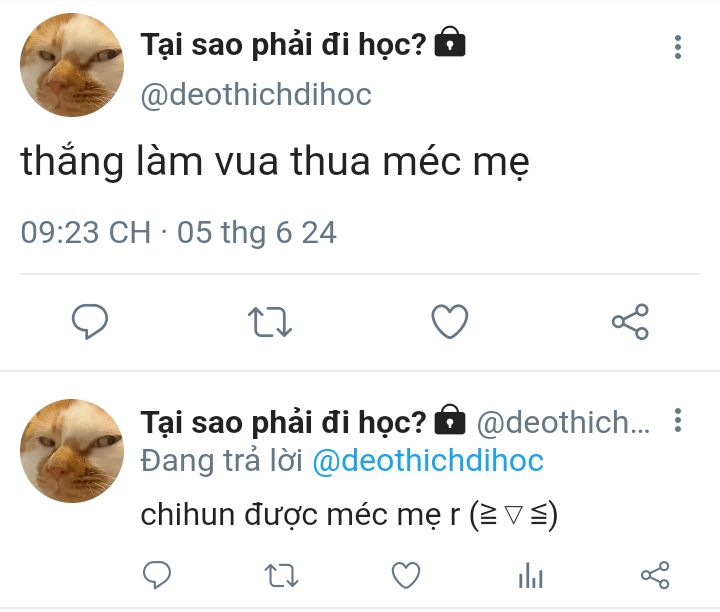Like the chihun reply tweet
Viewport: 720px width, 612px height.
406,575
